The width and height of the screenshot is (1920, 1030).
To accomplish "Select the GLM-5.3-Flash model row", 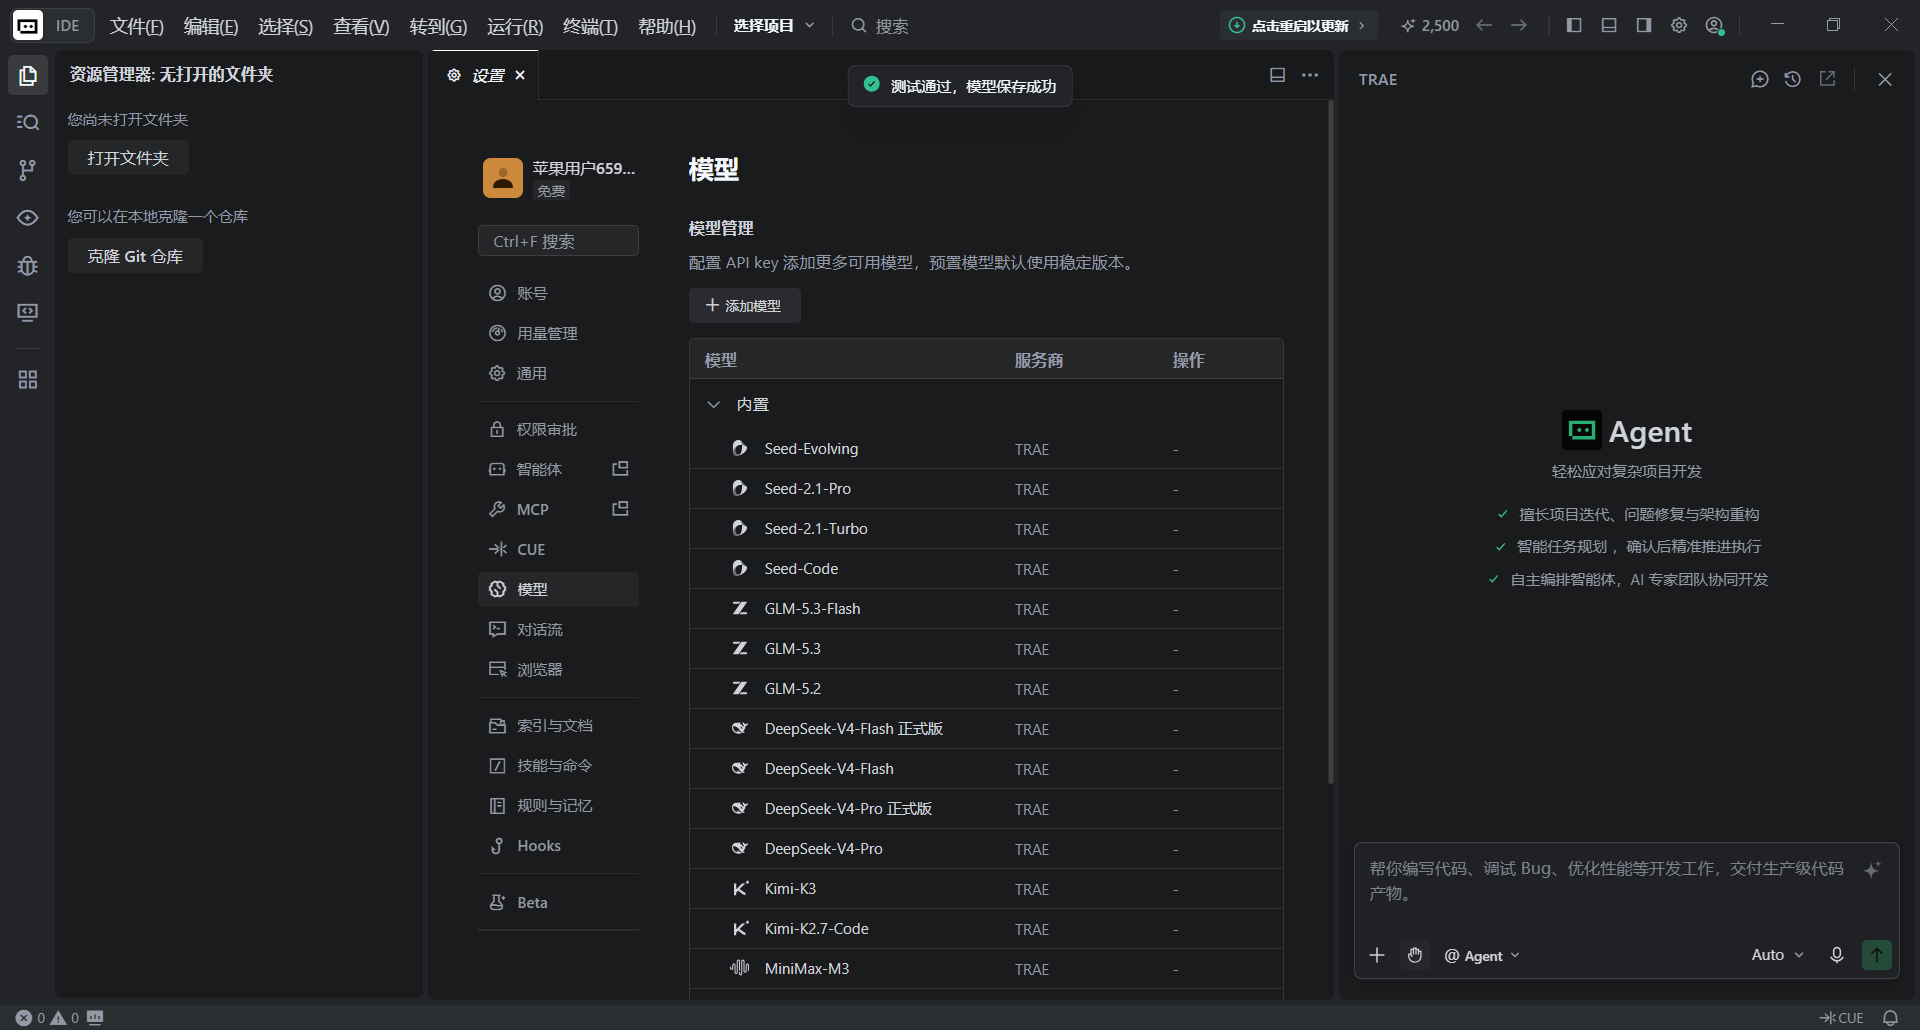I will [986, 609].
